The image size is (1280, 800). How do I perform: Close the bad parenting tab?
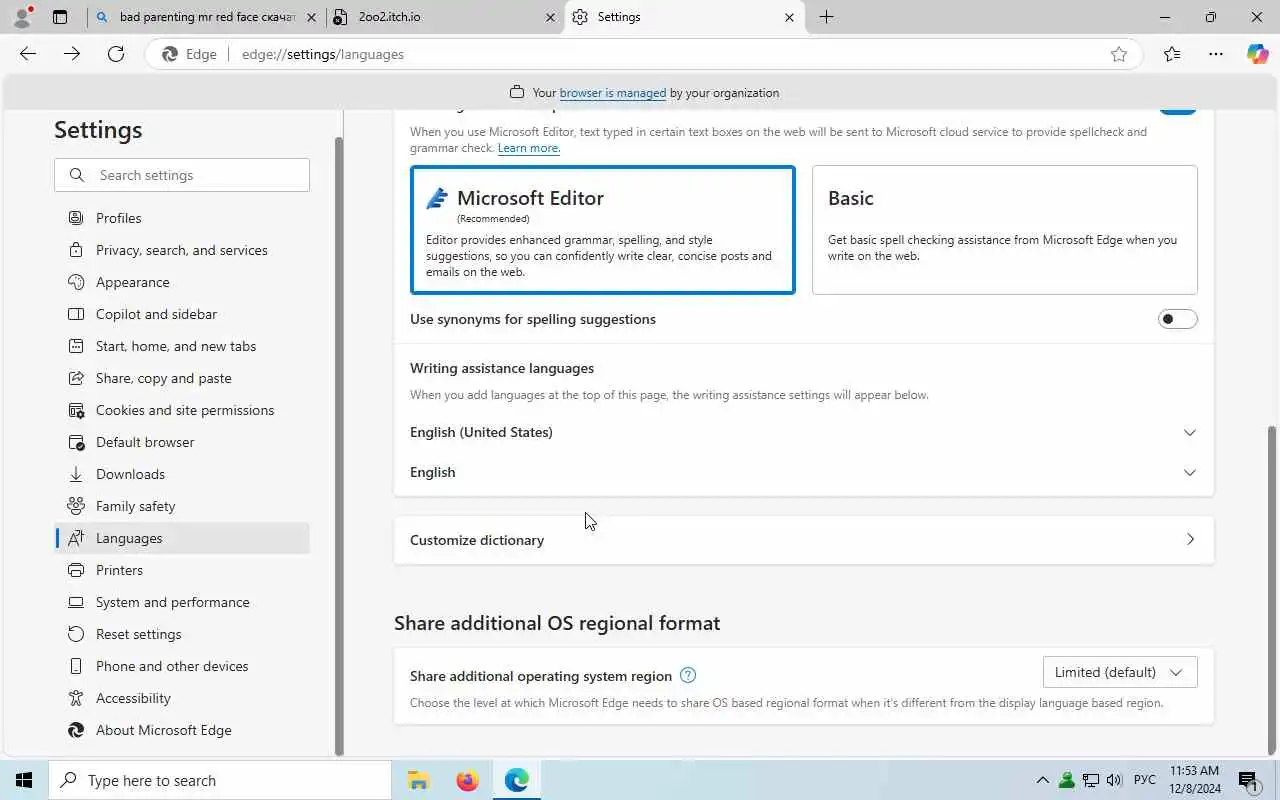coord(311,17)
